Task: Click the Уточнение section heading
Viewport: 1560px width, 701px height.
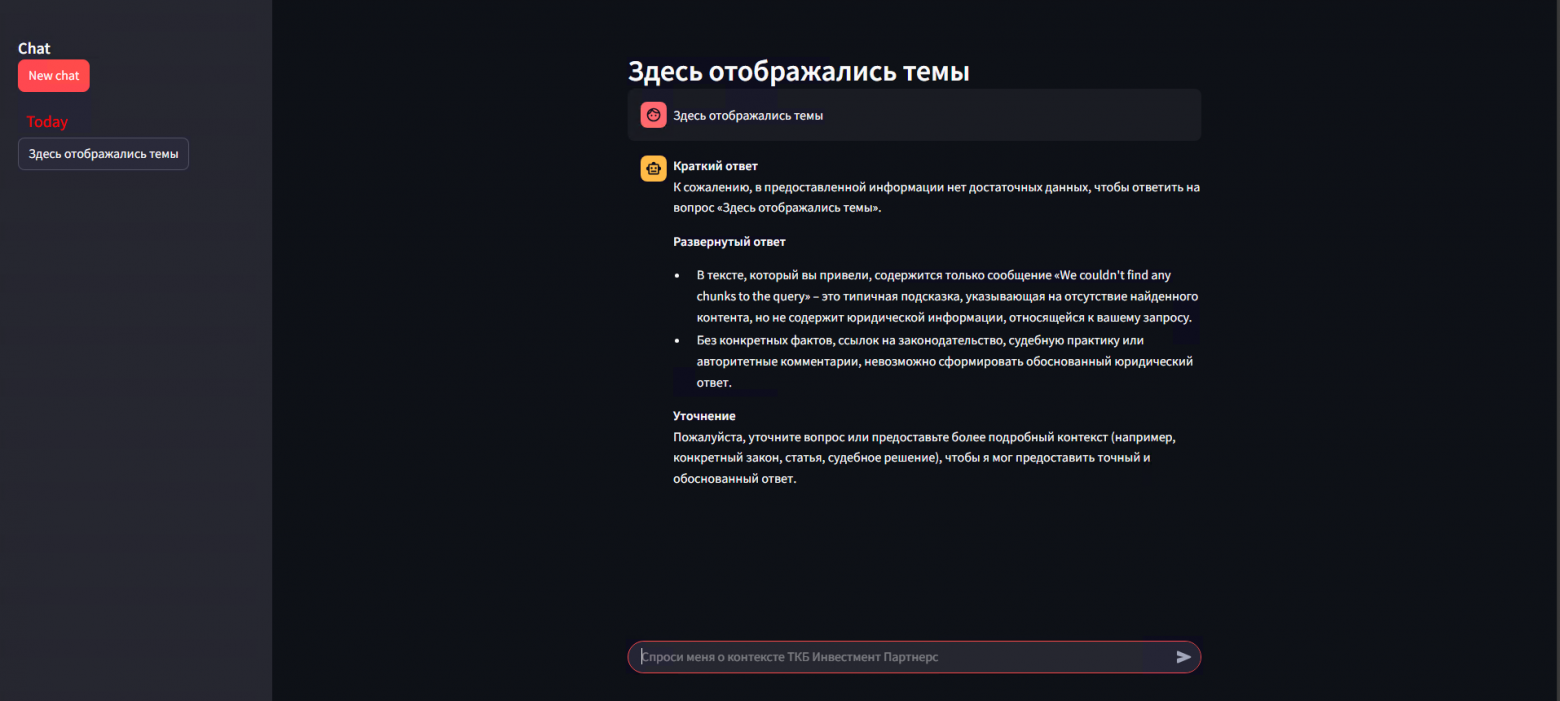Action: [x=703, y=415]
